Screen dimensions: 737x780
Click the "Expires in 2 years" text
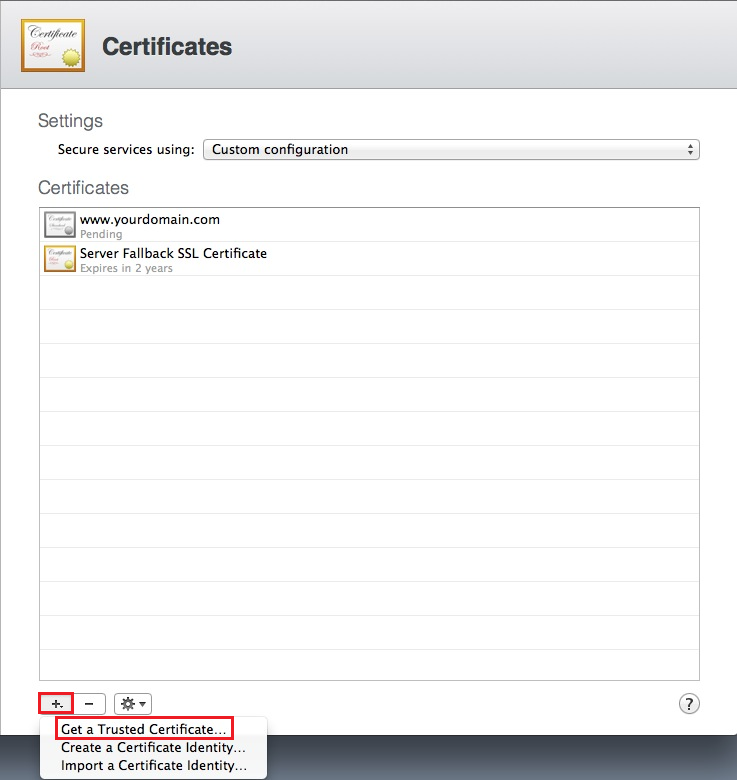(126, 268)
